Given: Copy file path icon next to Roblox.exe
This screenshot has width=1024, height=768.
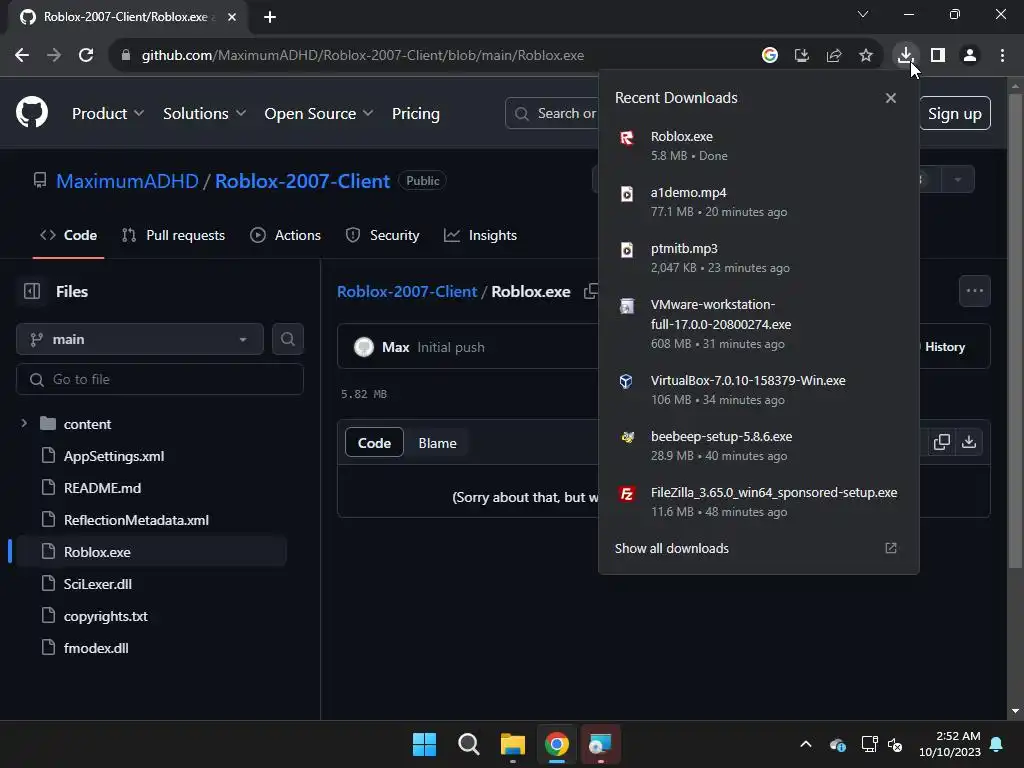Looking at the screenshot, I should click(590, 291).
